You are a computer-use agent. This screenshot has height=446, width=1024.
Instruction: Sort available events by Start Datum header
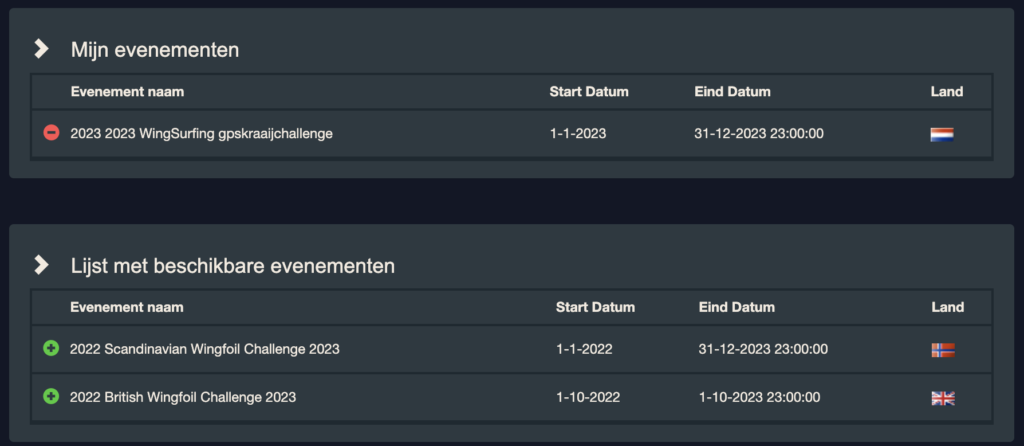596,307
